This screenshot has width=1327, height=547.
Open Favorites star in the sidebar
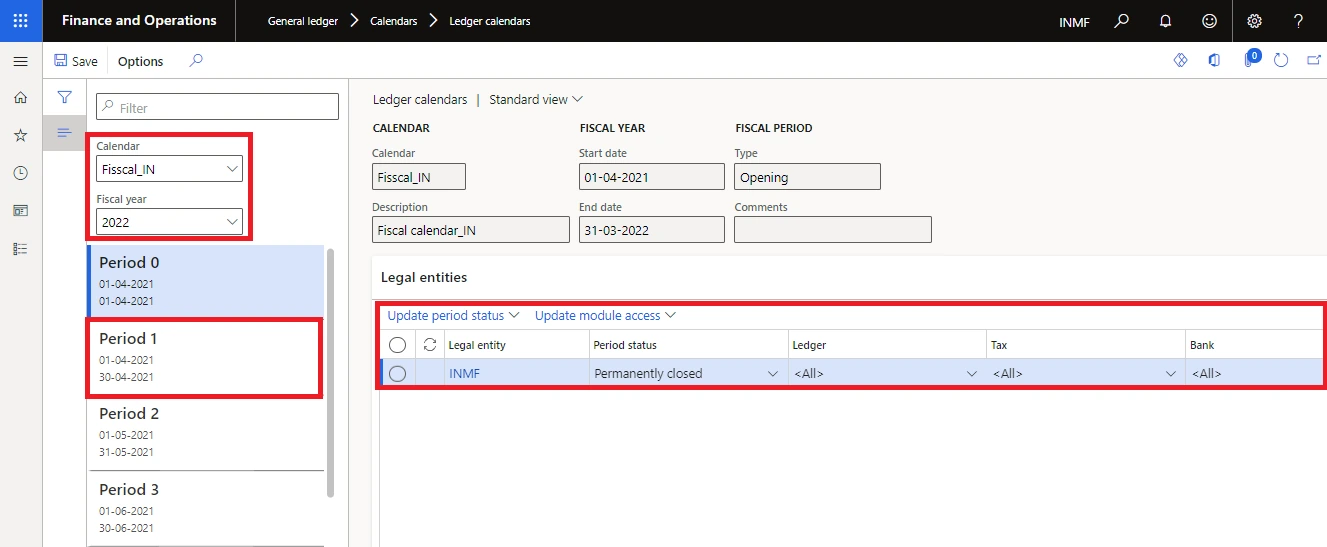20,135
